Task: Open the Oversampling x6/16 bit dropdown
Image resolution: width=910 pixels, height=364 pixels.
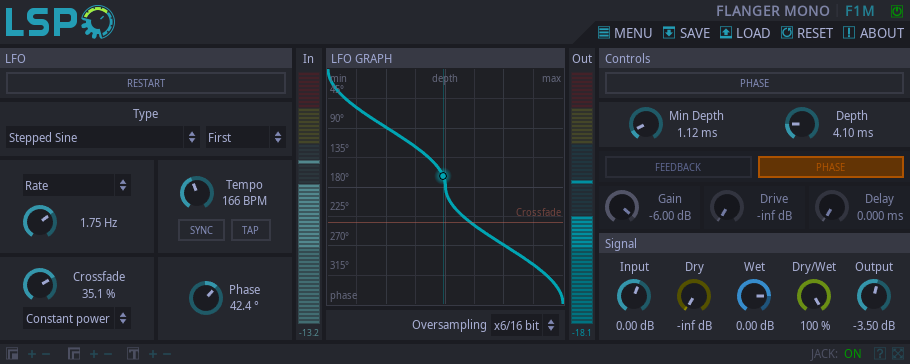Action: [525, 325]
